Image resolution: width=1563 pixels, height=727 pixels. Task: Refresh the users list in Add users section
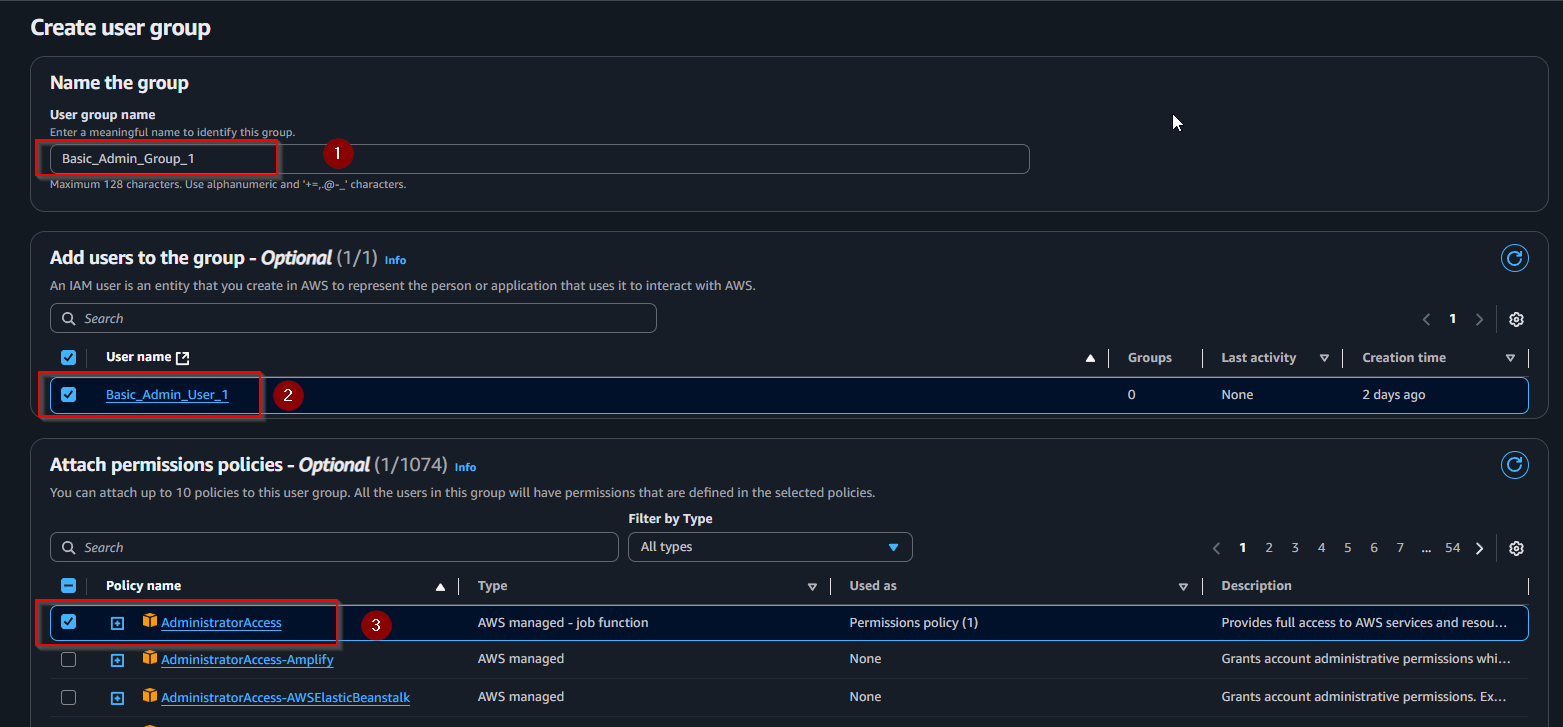[x=1515, y=258]
